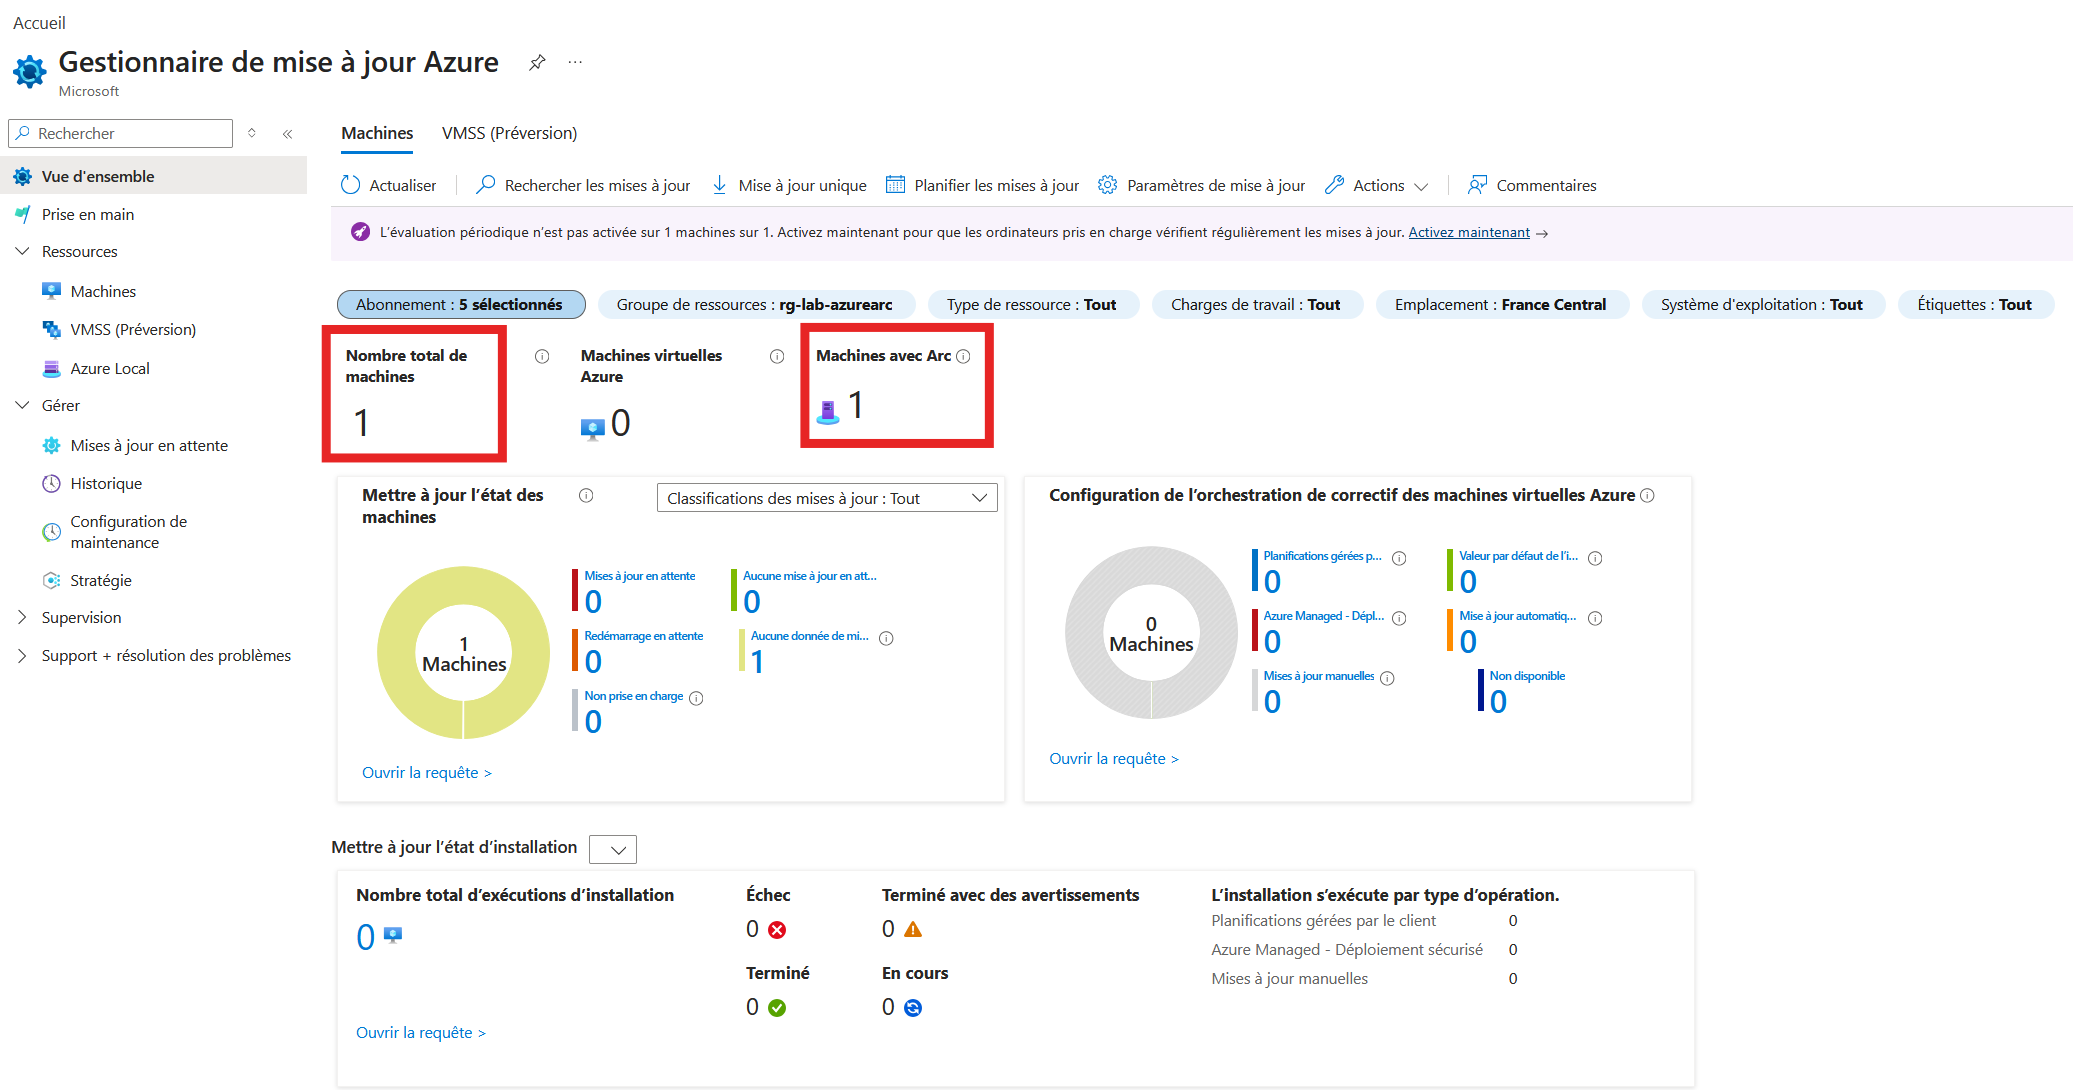2073x1090 pixels.
Task: Show info for Mises à jour manuelles
Action: coord(1387,678)
